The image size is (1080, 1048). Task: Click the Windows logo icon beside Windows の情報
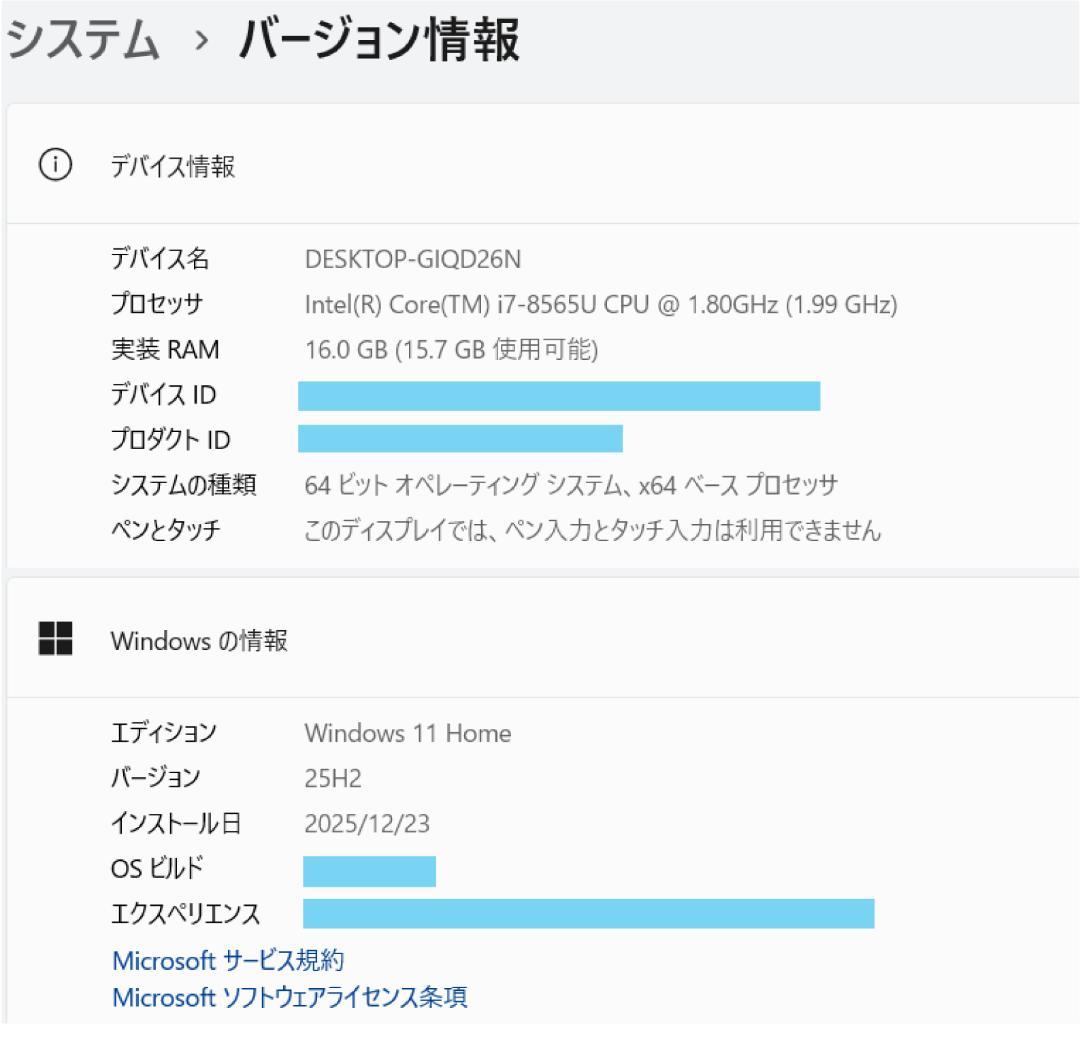(57, 640)
